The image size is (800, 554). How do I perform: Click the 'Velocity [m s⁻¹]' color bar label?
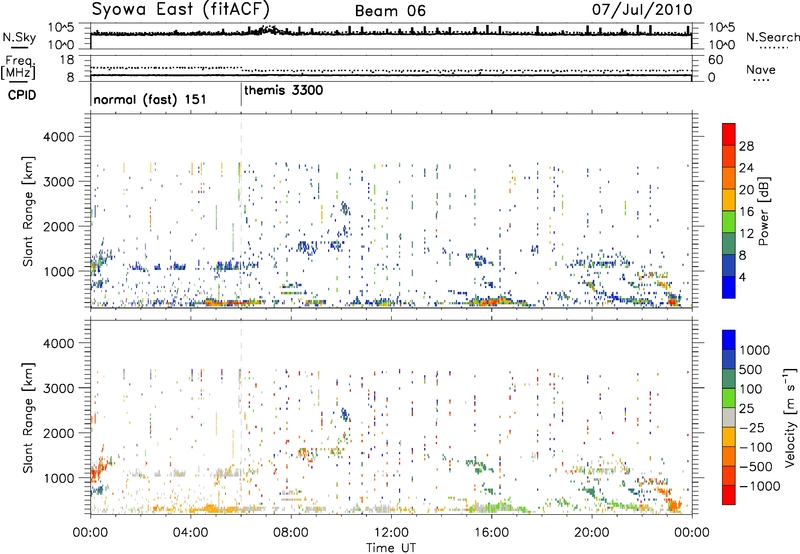tap(790, 417)
